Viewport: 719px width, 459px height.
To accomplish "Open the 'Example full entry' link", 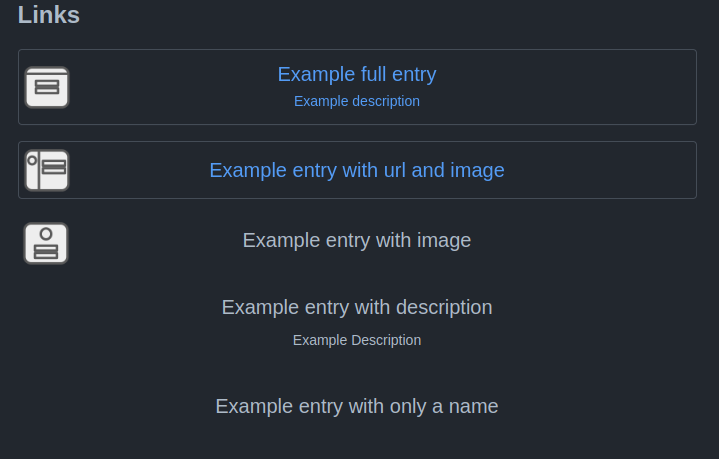I will (x=356, y=74).
